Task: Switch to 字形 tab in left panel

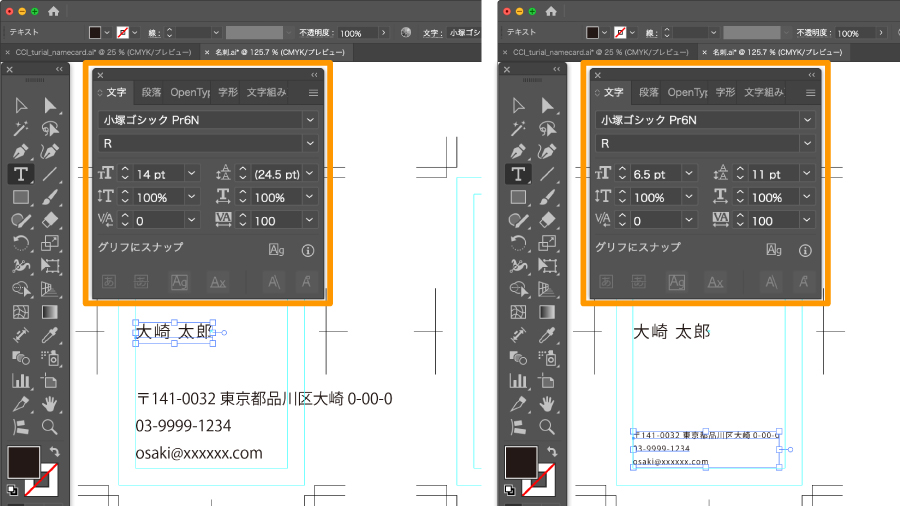Action: click(228, 92)
